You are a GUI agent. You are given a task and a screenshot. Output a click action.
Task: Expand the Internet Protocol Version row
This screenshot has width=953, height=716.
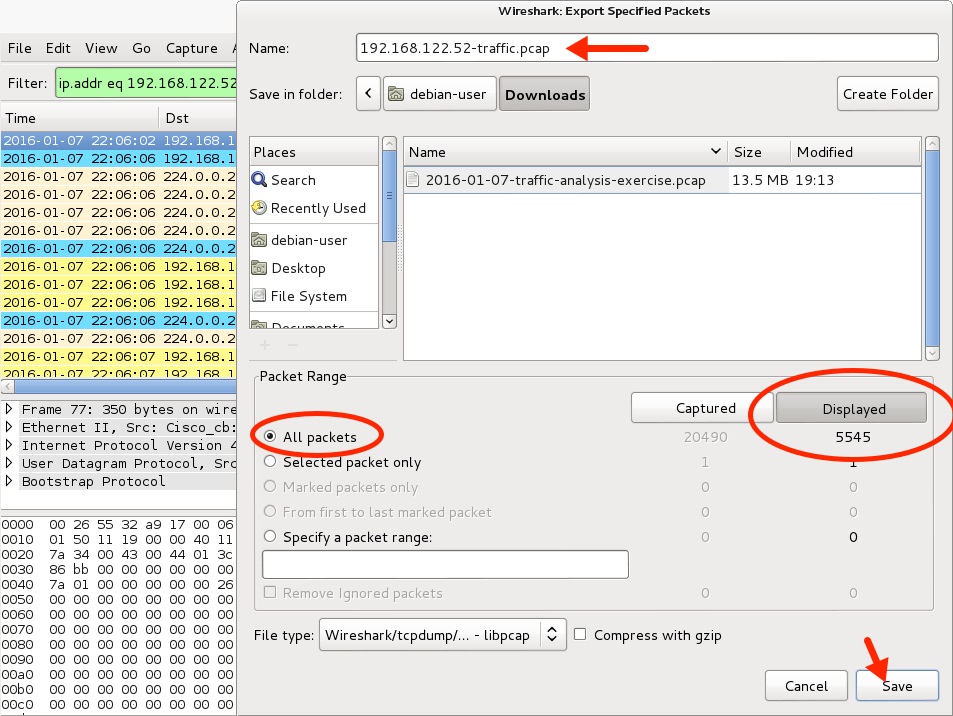coord(9,444)
